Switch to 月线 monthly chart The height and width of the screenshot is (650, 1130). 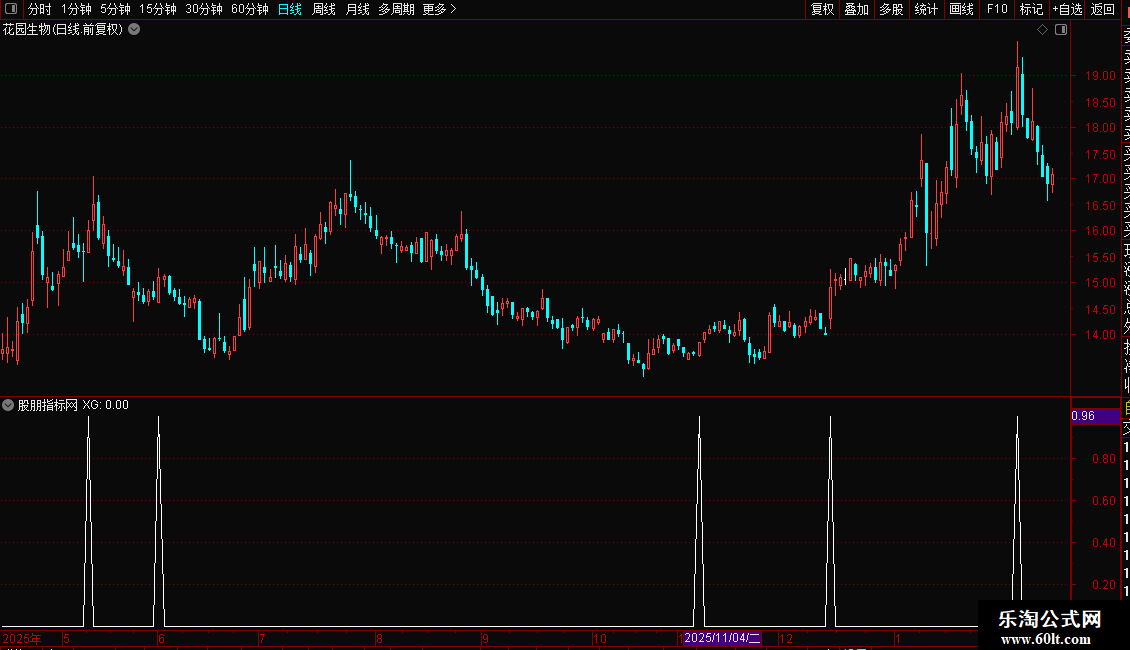click(357, 9)
